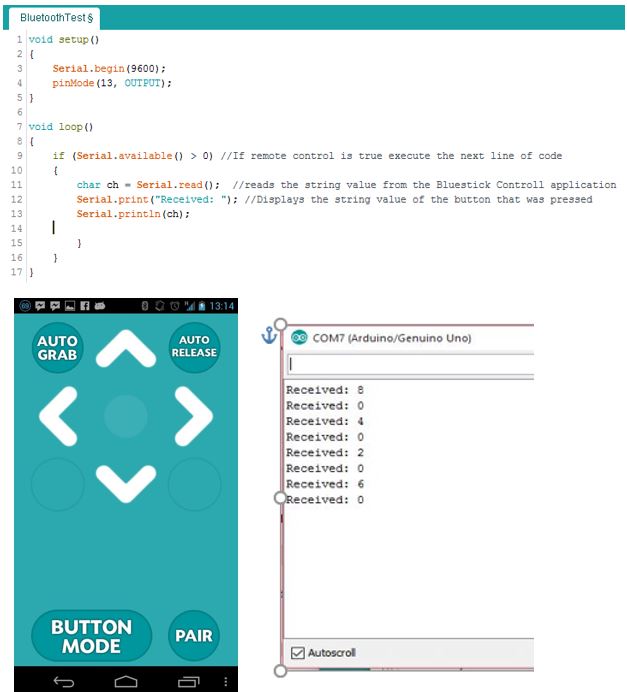This screenshot has width=627, height=692.
Task: Click the 'Serial.println(ch);' code line
Action: (133, 214)
